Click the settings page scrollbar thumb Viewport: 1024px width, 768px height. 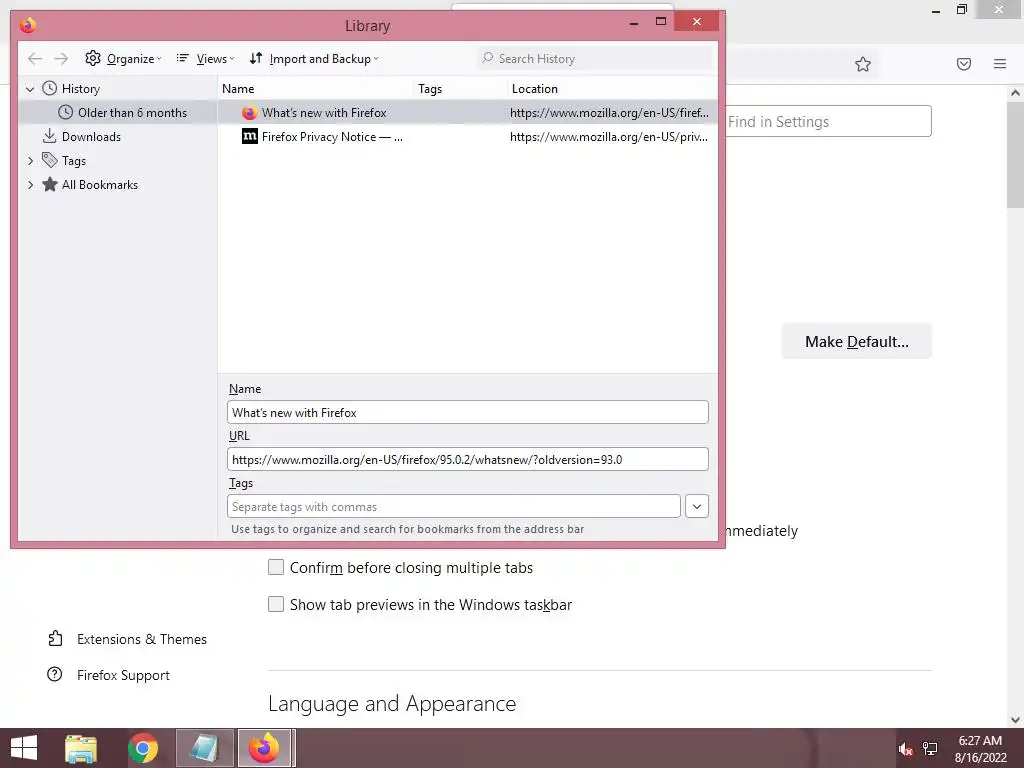1016,155
